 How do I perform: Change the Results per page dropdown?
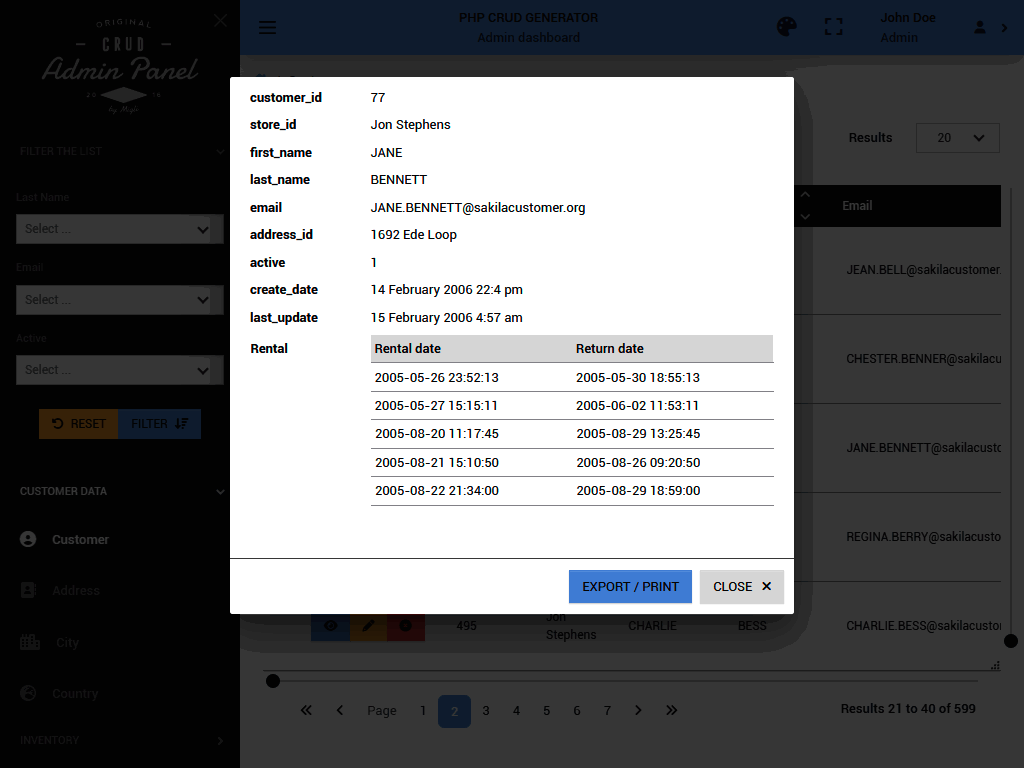click(x=957, y=137)
